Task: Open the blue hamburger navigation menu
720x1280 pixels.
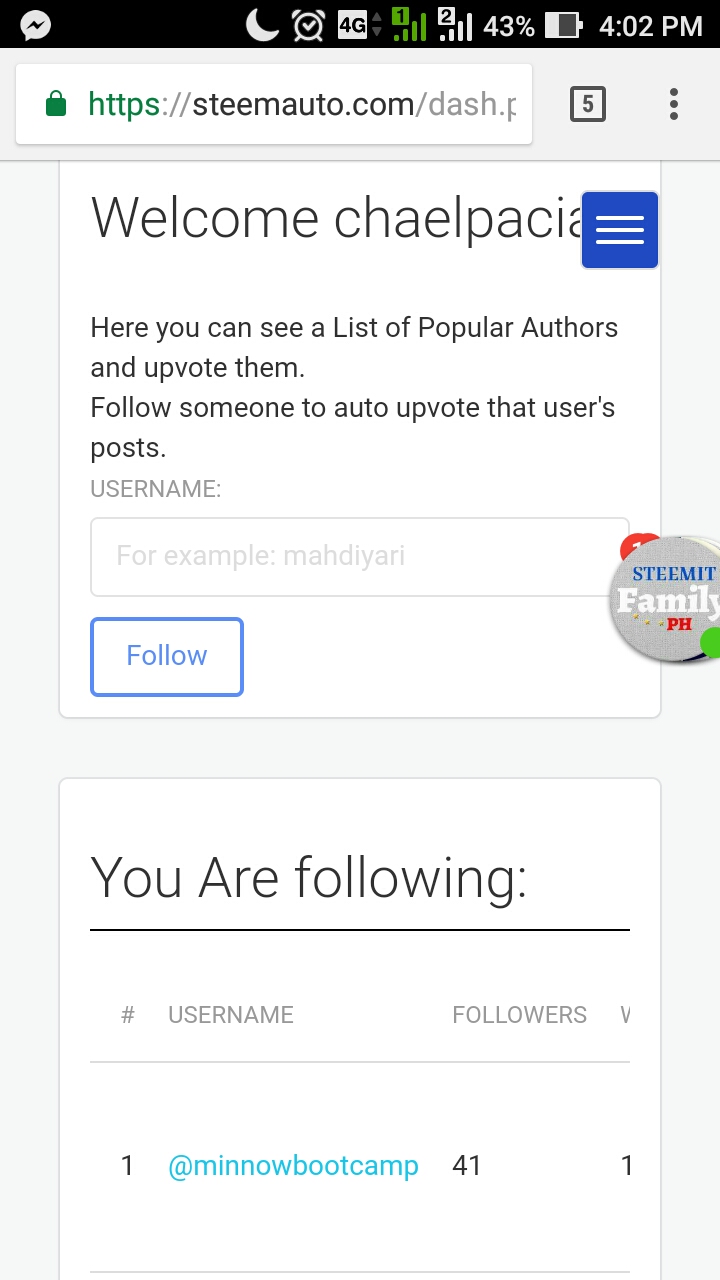Action: click(x=620, y=230)
